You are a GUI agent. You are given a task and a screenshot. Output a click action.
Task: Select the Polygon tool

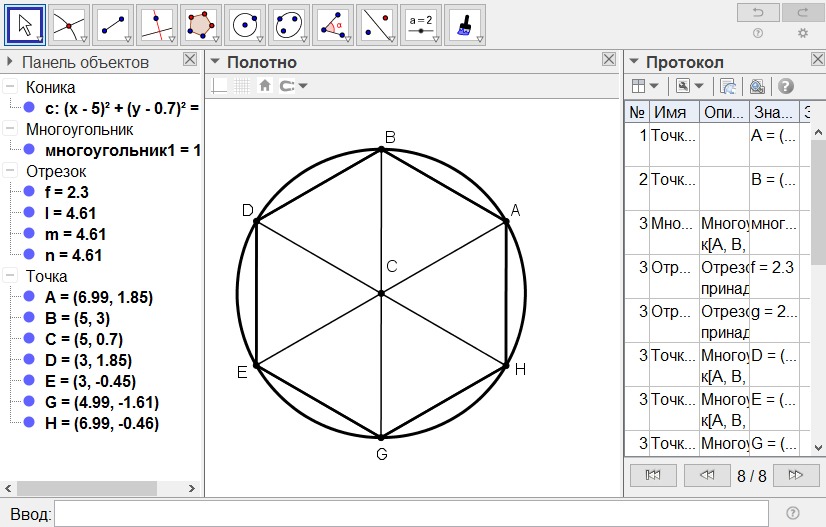click(x=201, y=24)
